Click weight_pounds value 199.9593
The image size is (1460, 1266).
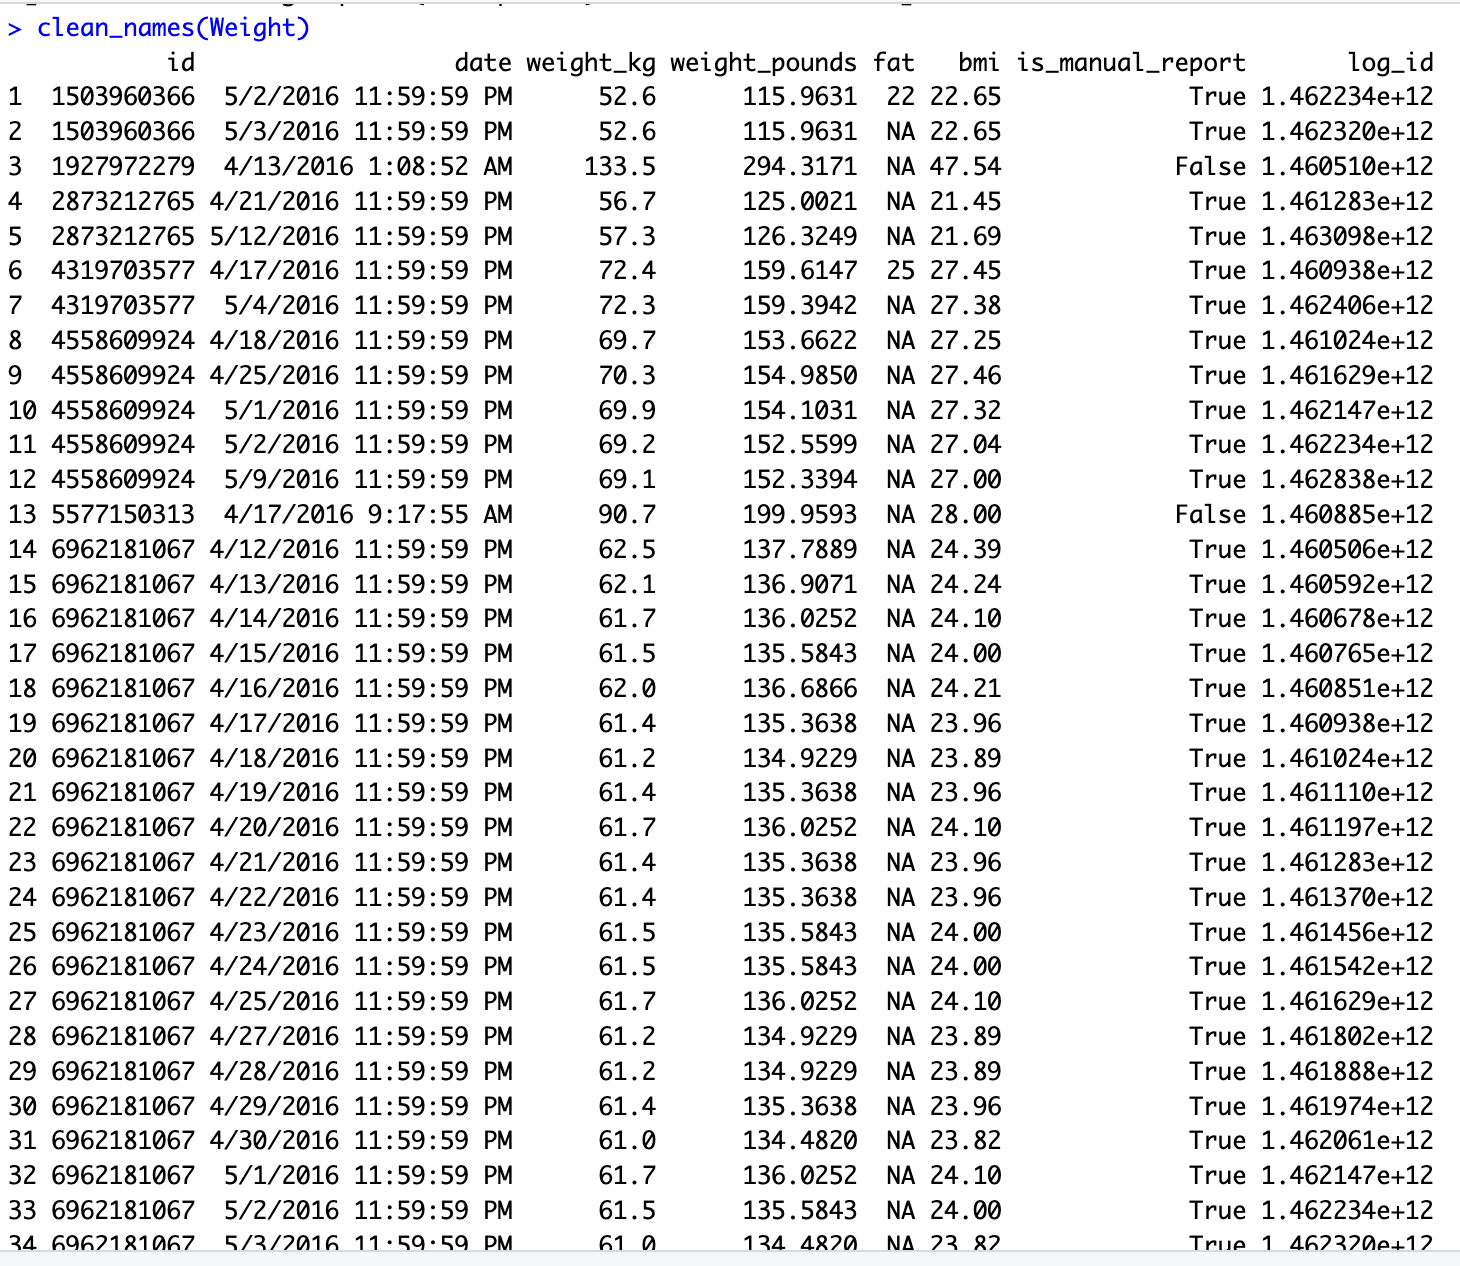pos(799,514)
